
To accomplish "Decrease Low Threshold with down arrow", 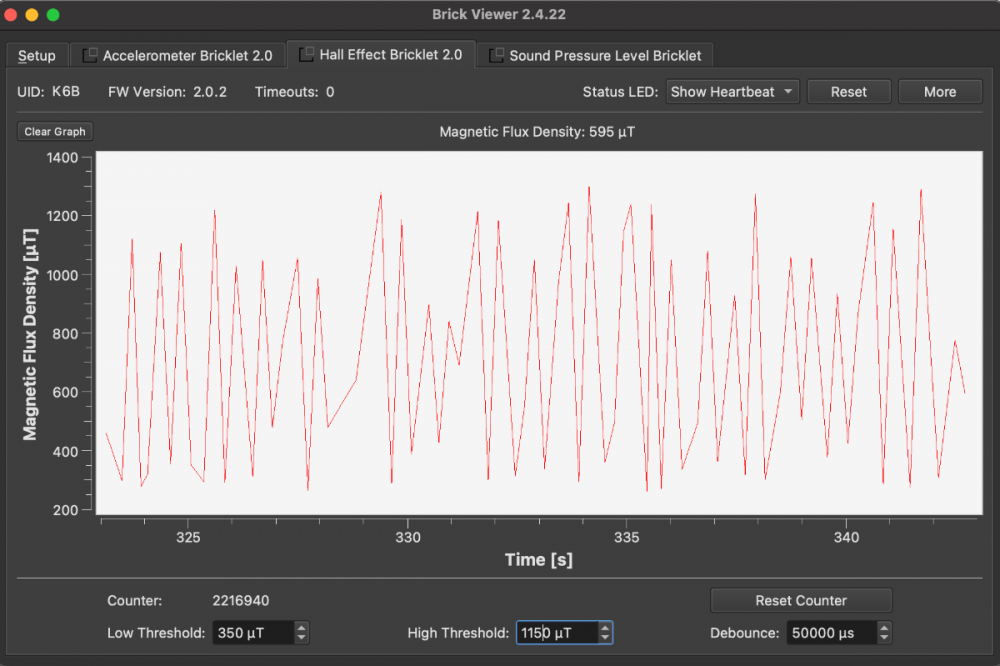I will pyautogui.click(x=302, y=638).
